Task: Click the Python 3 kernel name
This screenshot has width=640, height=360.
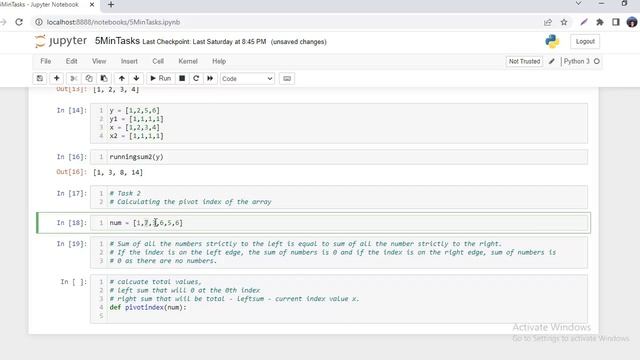Action: click(x=577, y=61)
